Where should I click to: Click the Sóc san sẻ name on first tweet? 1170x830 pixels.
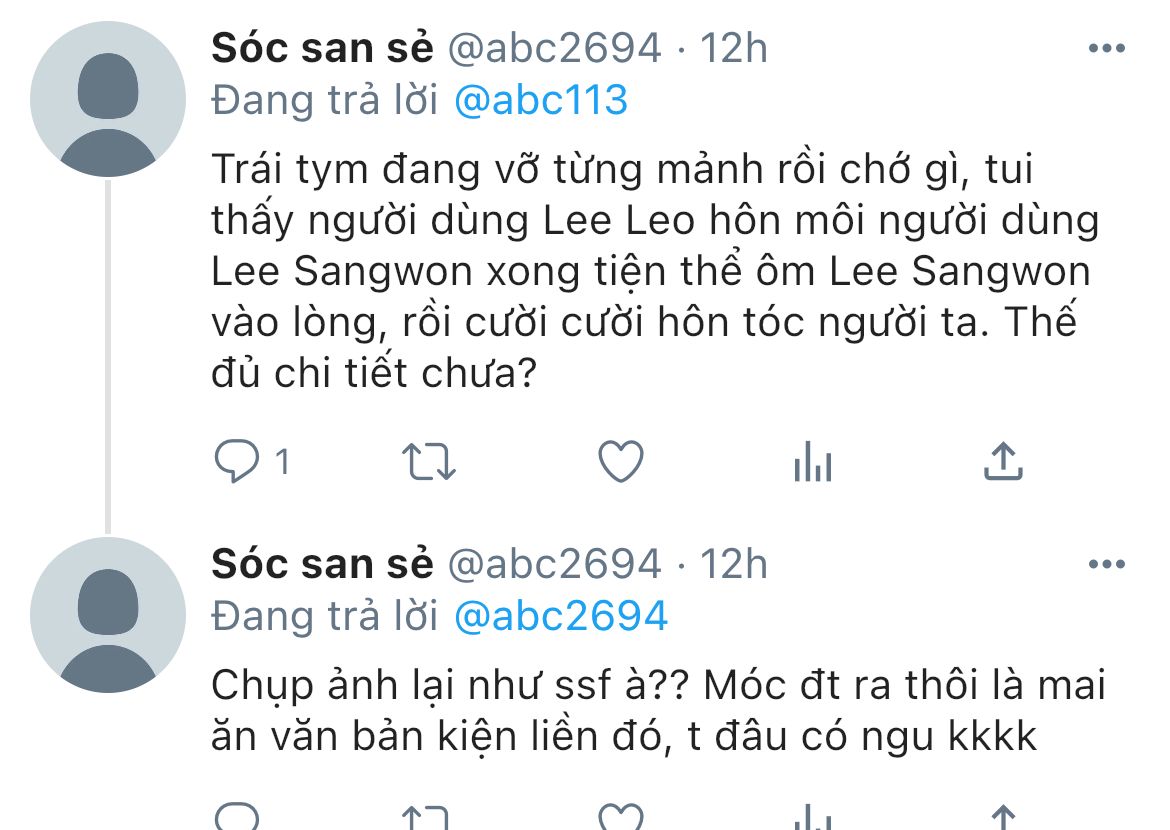pyautogui.click(x=322, y=48)
